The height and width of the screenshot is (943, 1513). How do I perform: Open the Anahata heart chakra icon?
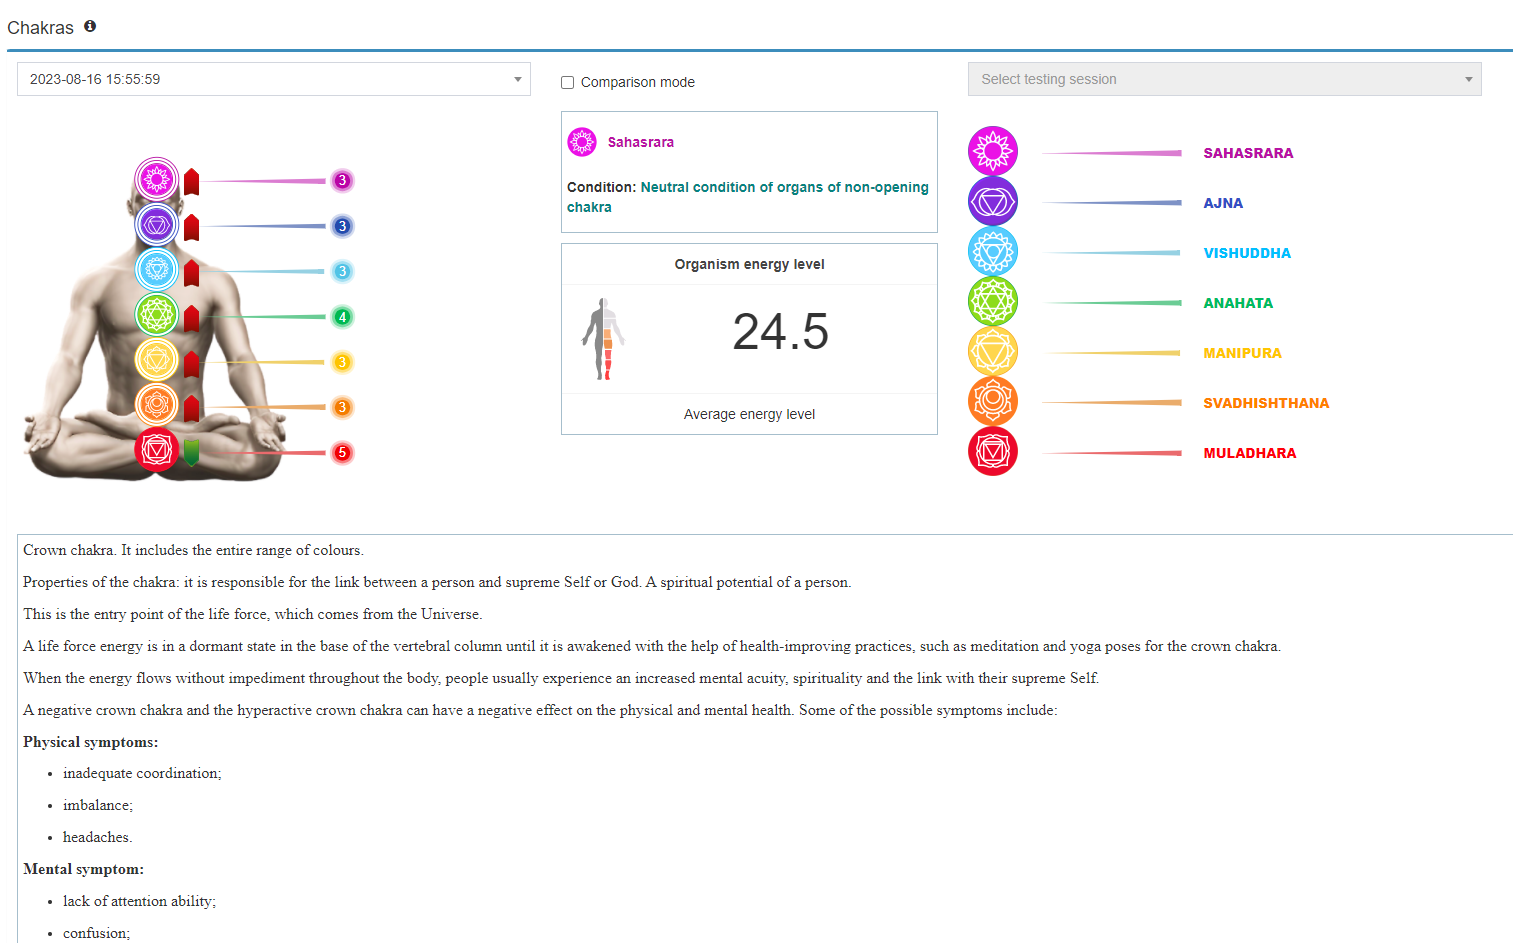(993, 301)
